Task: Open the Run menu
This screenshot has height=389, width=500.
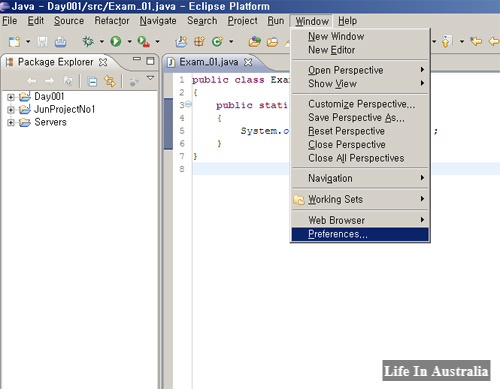Action: (276, 21)
